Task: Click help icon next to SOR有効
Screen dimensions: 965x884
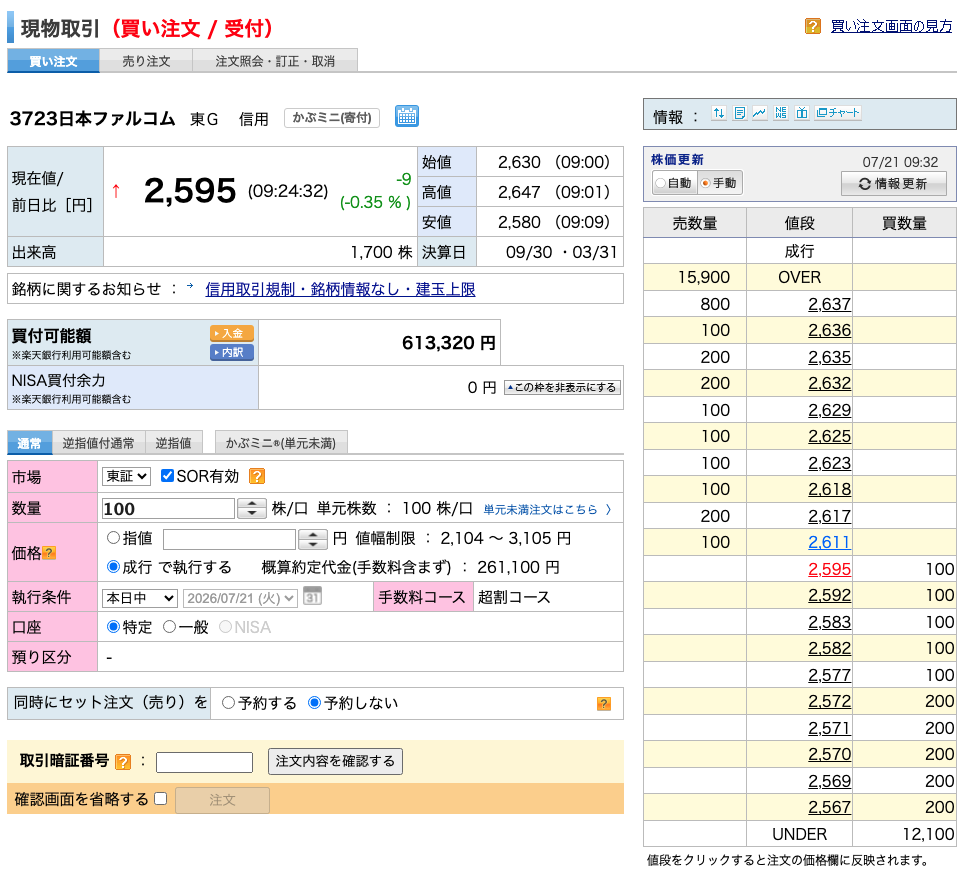Action: click(257, 476)
